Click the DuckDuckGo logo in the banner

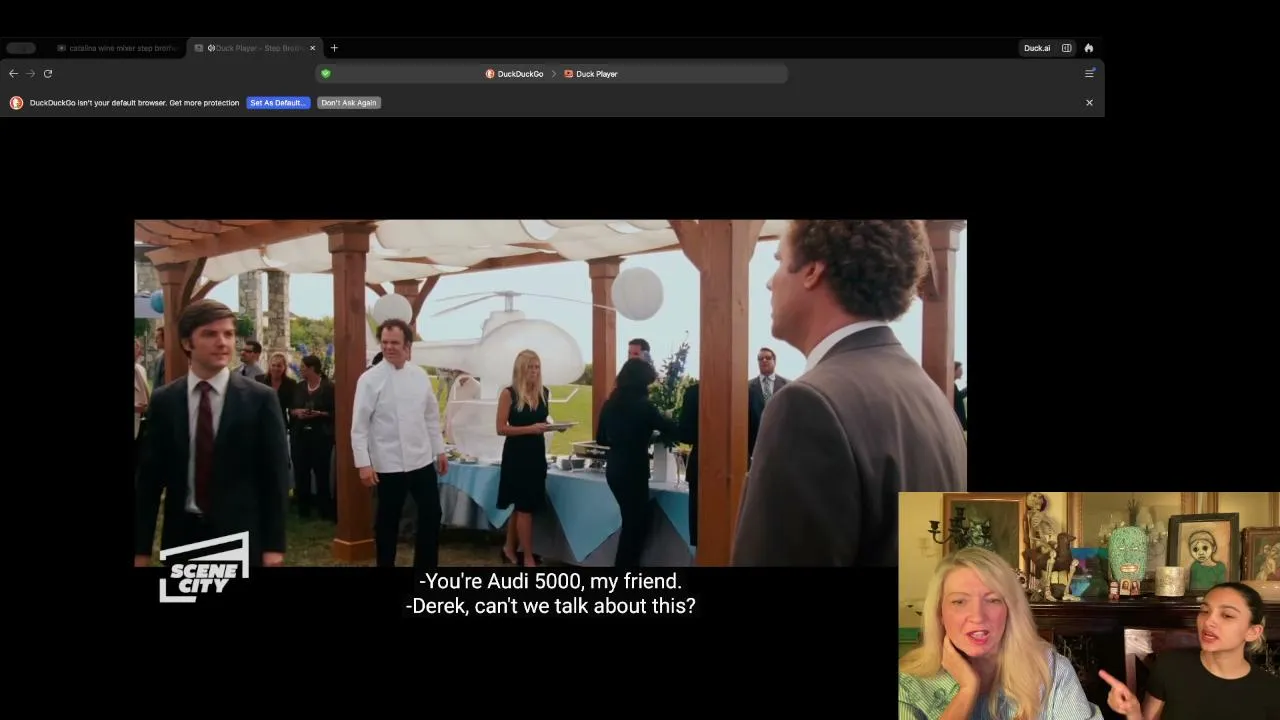click(x=16, y=102)
